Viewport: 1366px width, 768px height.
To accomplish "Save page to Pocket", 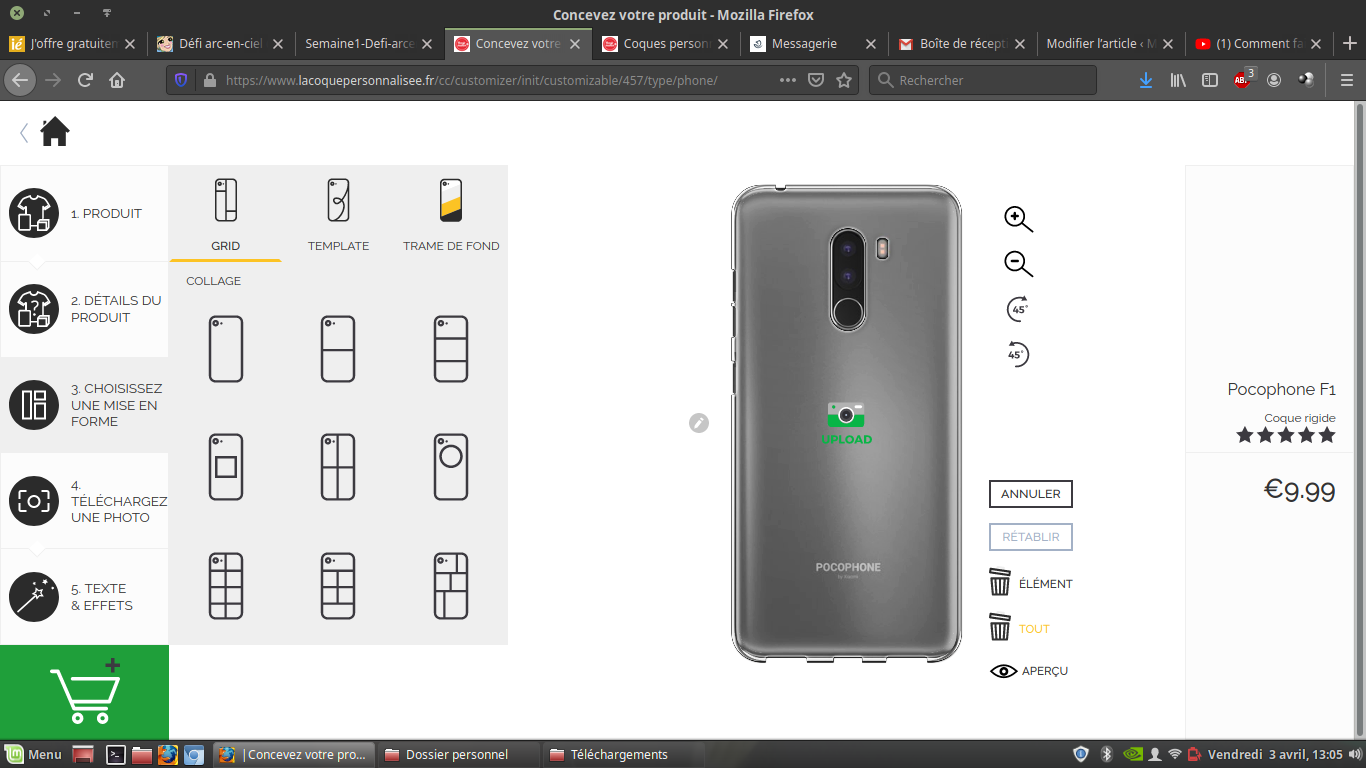I will [816, 80].
